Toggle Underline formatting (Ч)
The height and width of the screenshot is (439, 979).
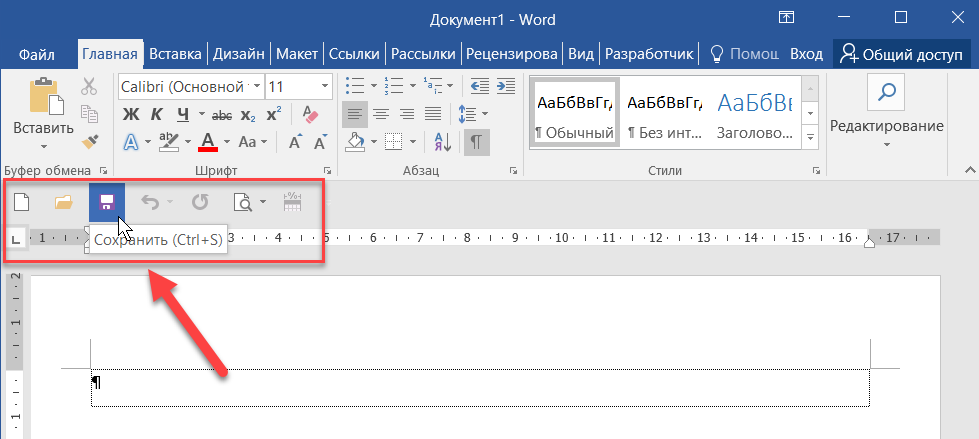183,114
